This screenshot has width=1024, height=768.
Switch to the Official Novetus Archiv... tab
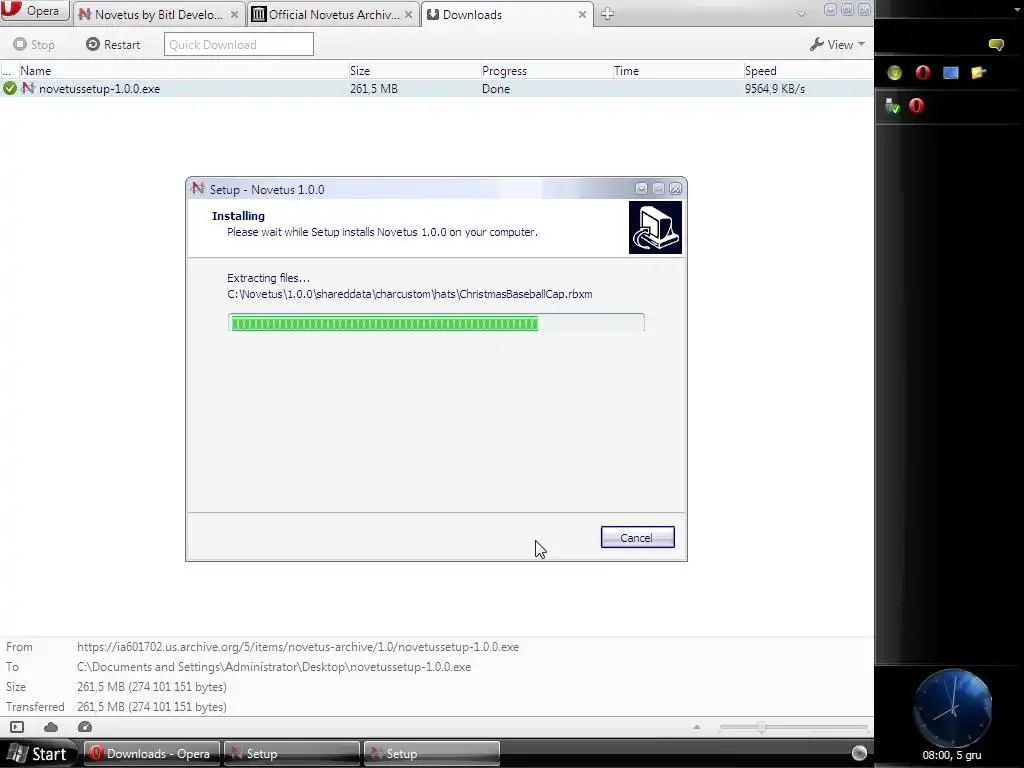pyautogui.click(x=333, y=14)
